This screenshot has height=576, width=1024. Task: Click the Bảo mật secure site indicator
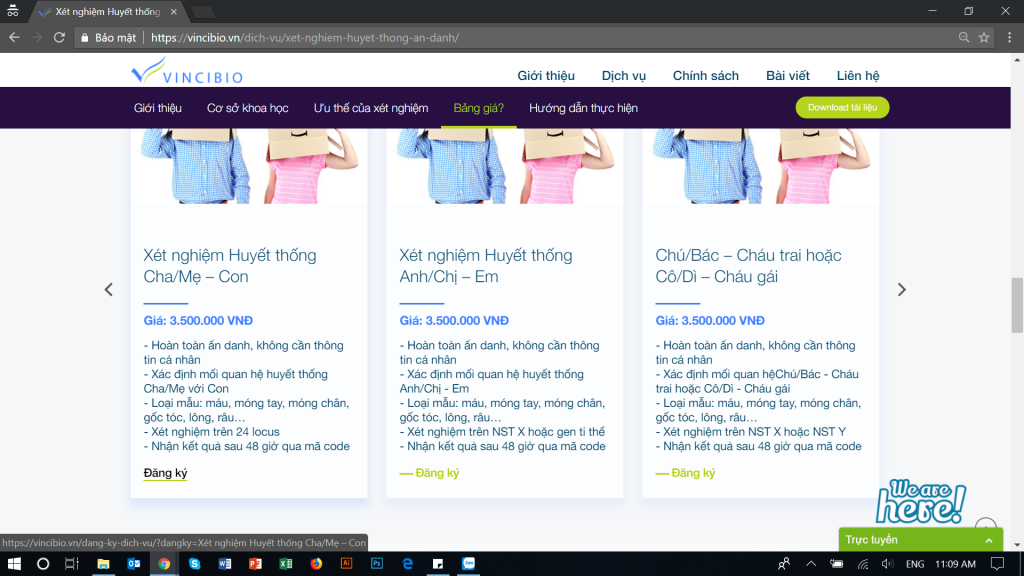(x=108, y=38)
